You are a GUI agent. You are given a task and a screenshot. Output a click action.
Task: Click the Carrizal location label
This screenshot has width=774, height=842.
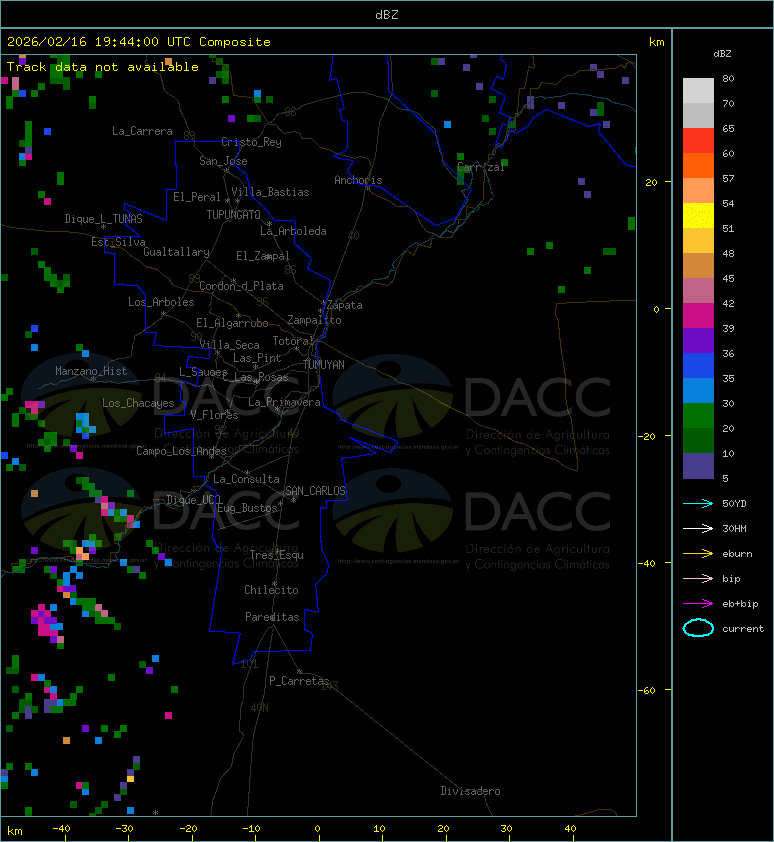(481, 168)
